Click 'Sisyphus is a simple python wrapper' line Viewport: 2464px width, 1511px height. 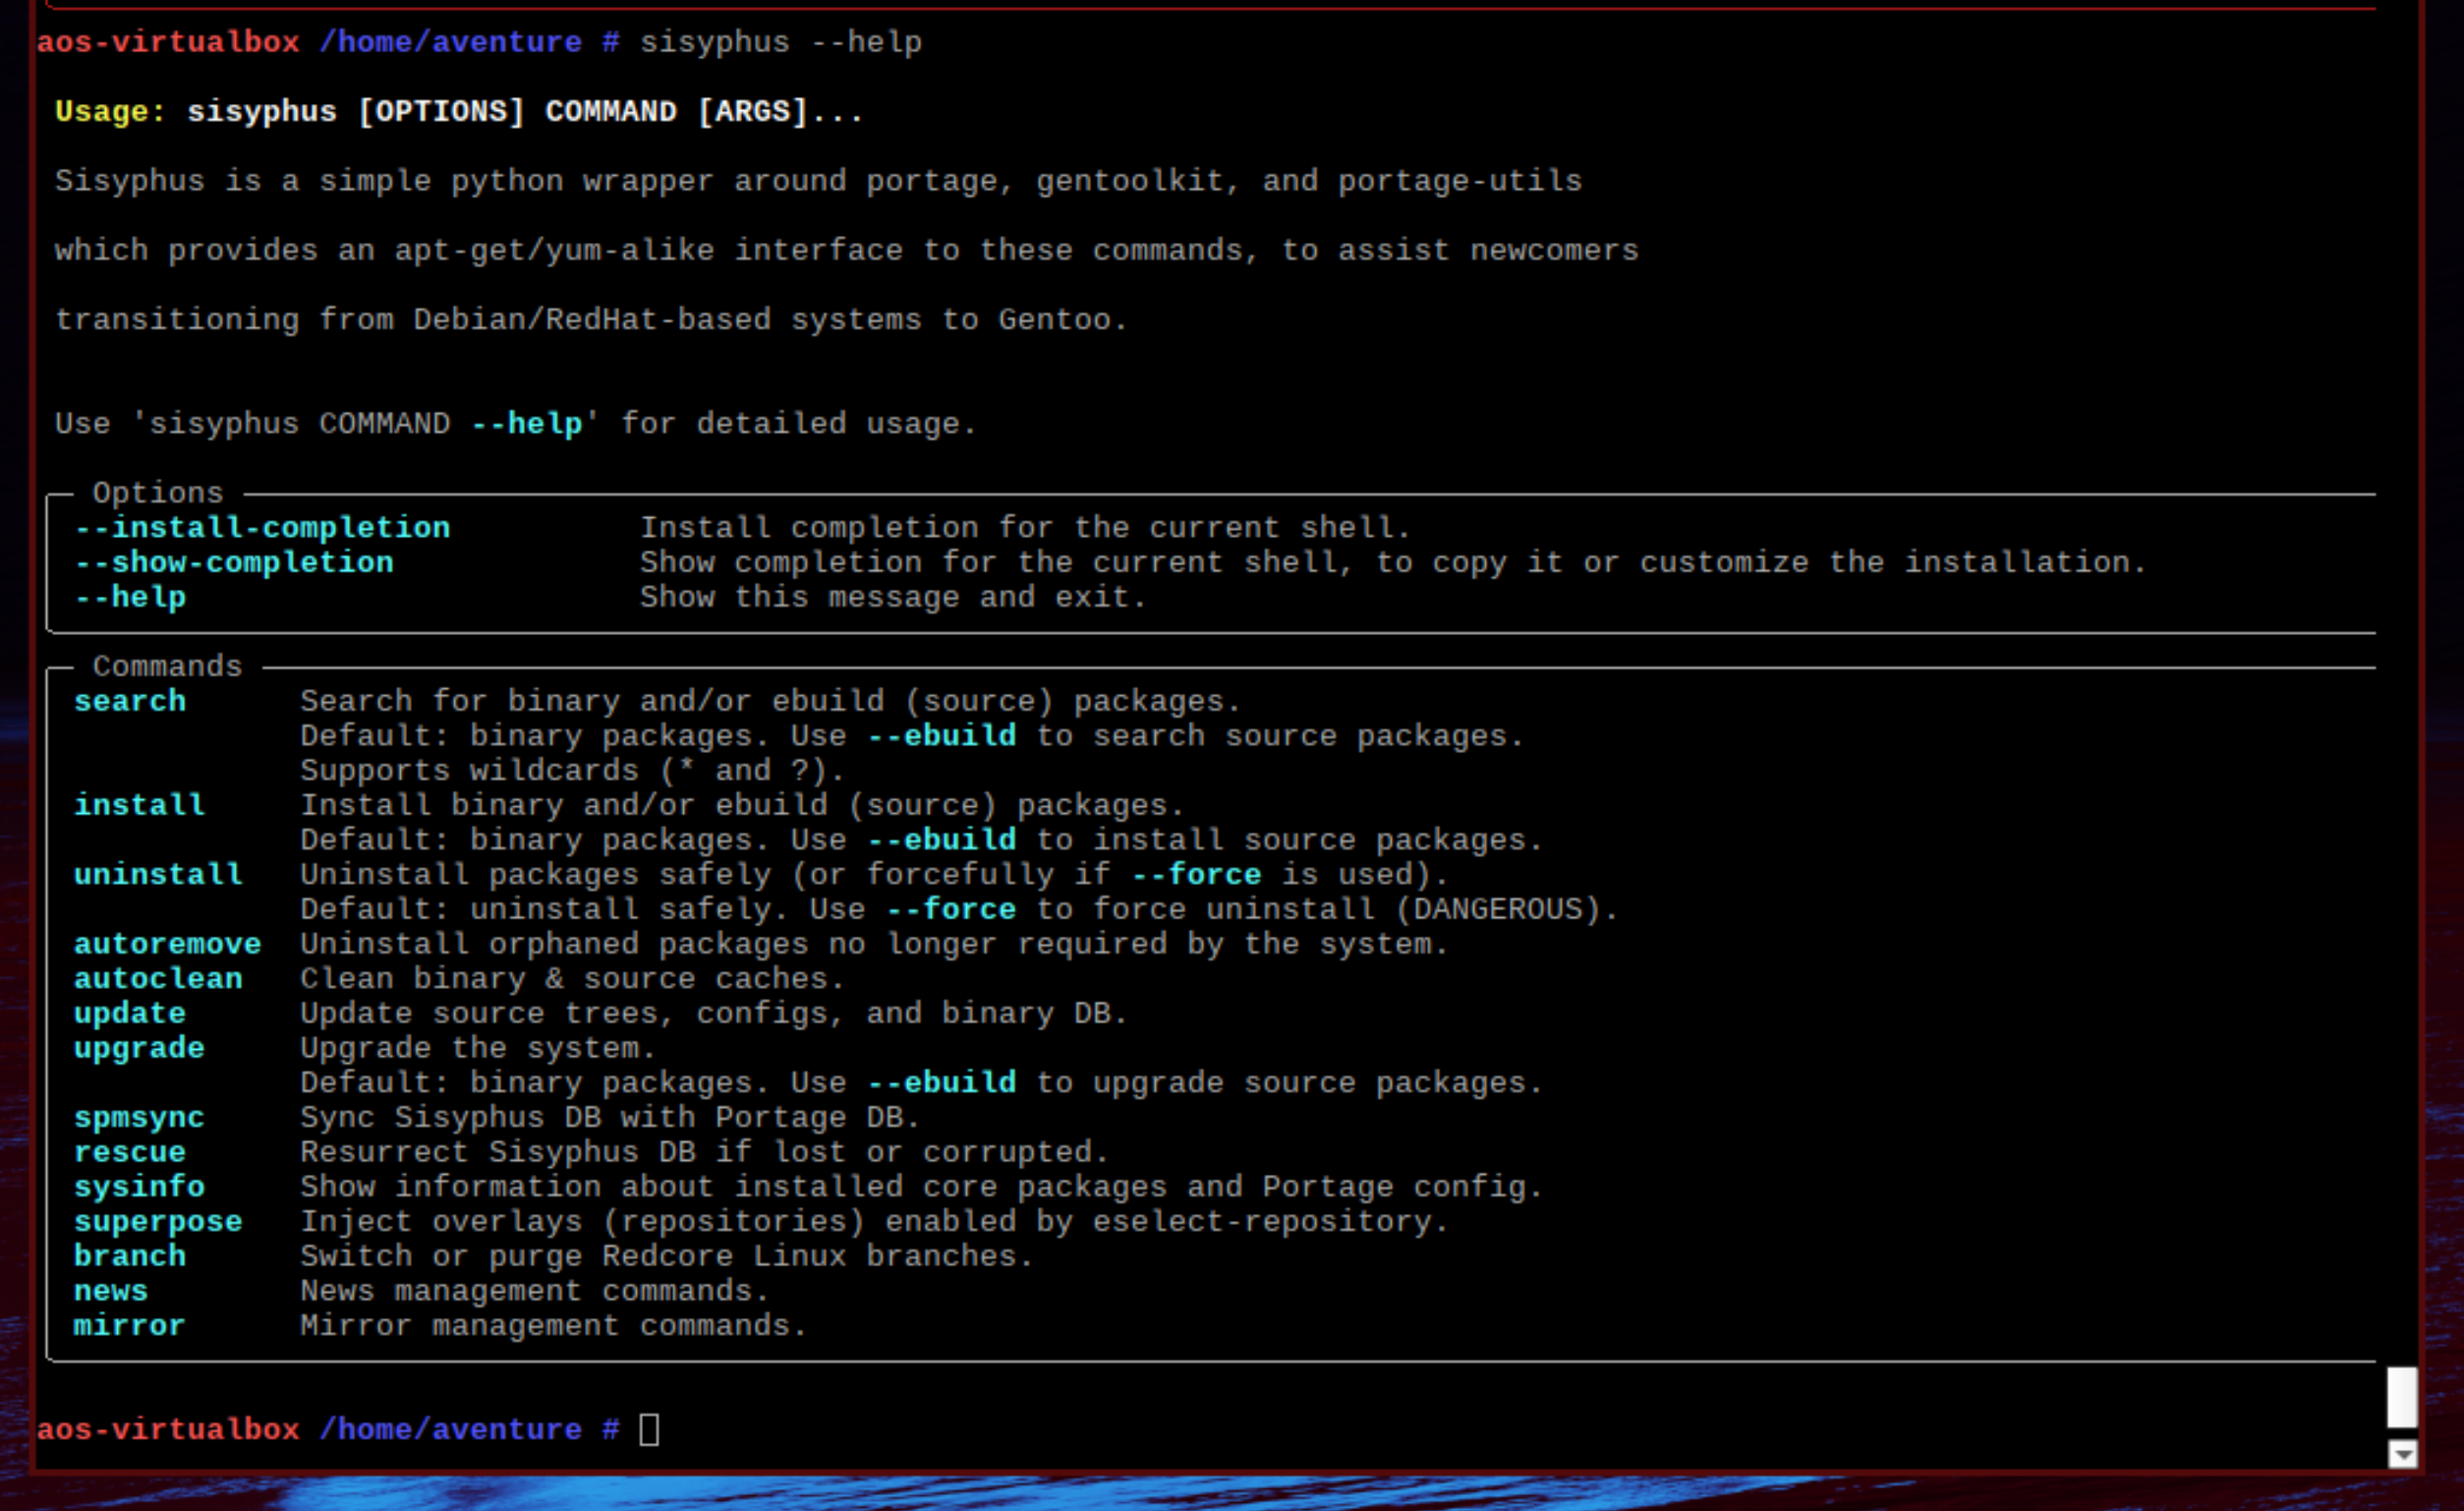click(x=818, y=181)
